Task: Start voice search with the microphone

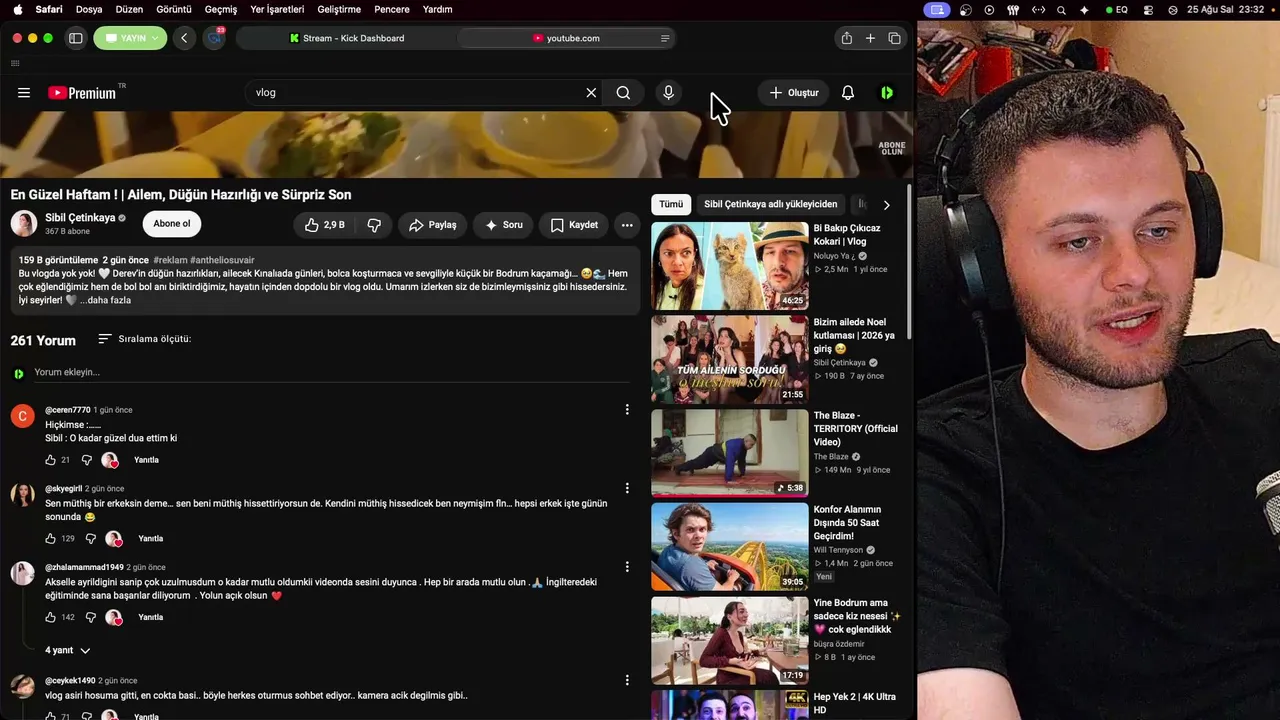Action: click(669, 93)
